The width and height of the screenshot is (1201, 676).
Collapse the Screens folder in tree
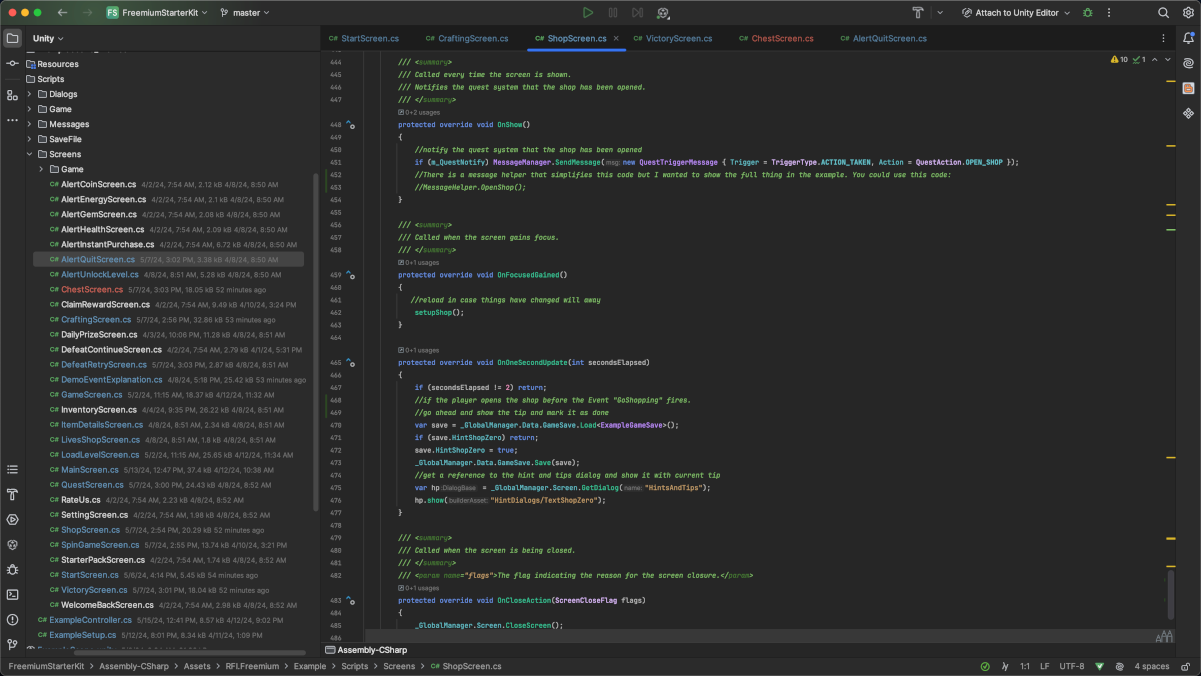[x=30, y=154]
